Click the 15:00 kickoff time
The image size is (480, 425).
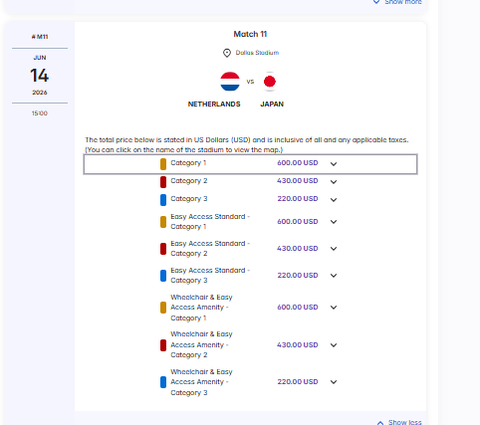click(x=40, y=113)
